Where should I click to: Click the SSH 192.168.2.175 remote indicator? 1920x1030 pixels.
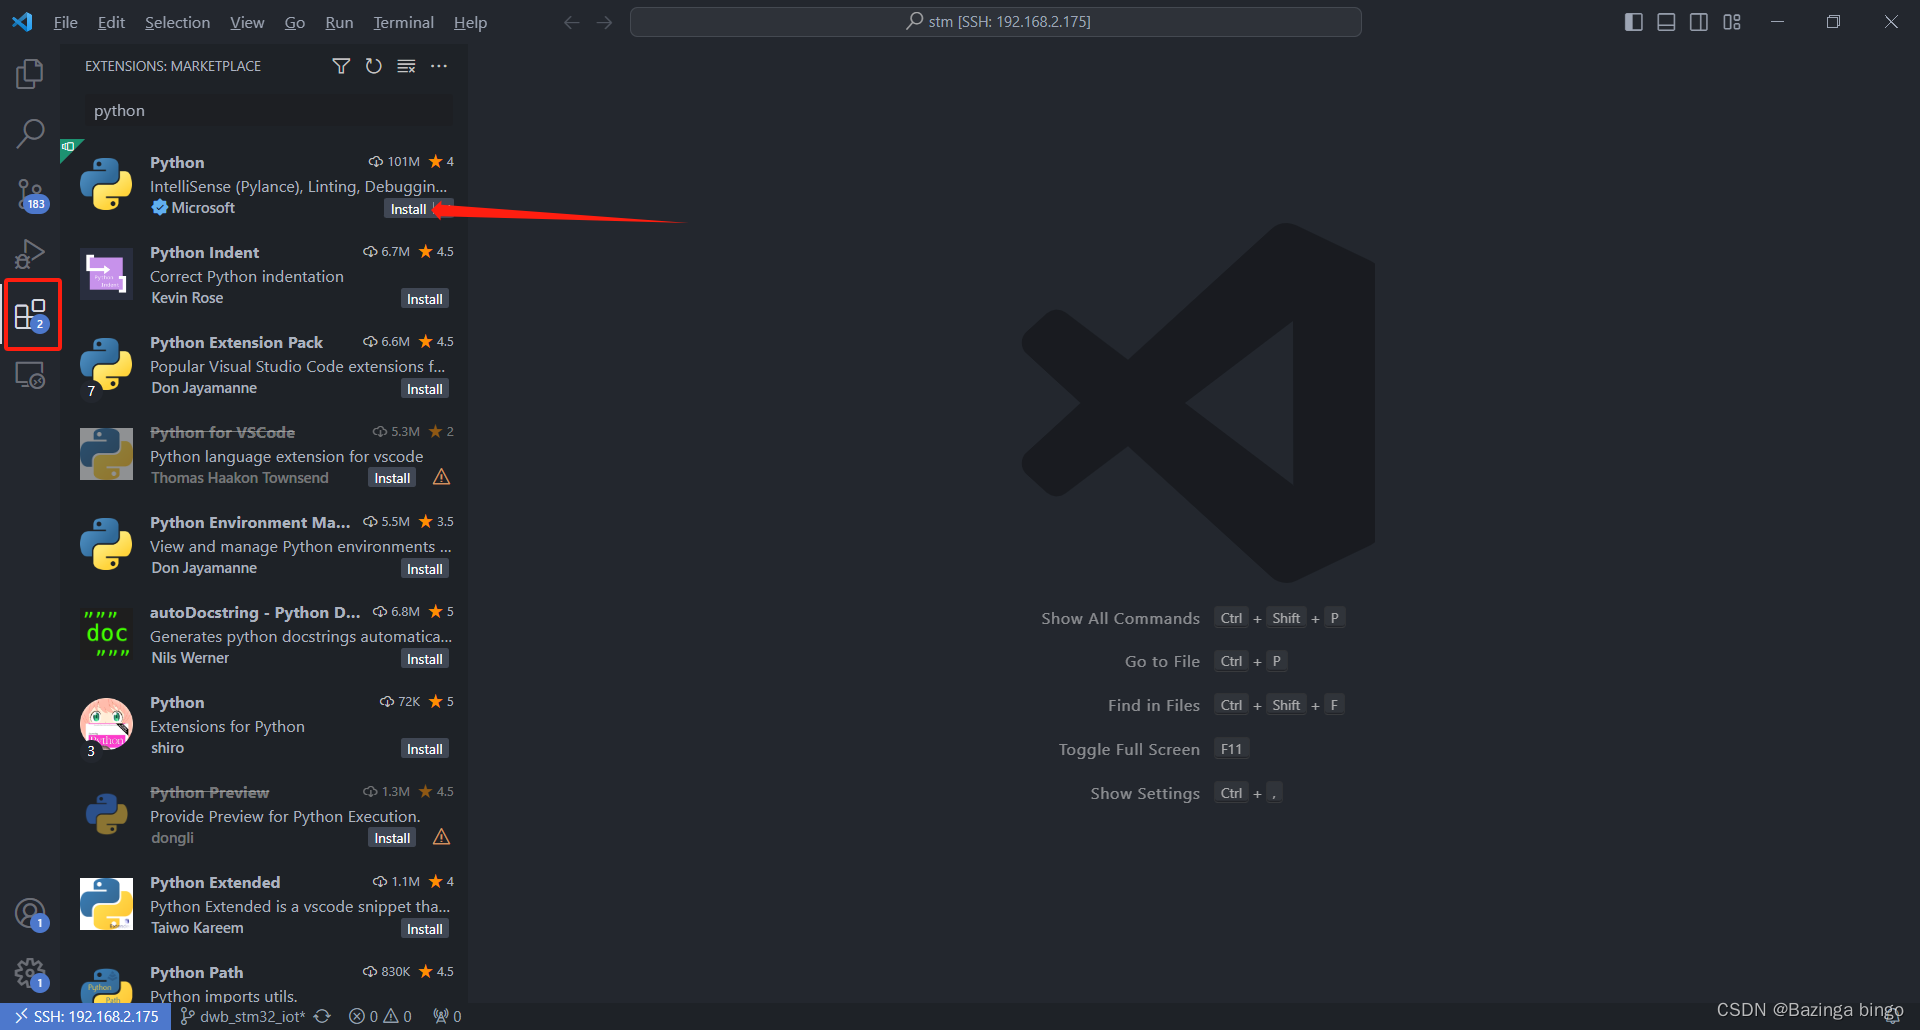[85, 1016]
